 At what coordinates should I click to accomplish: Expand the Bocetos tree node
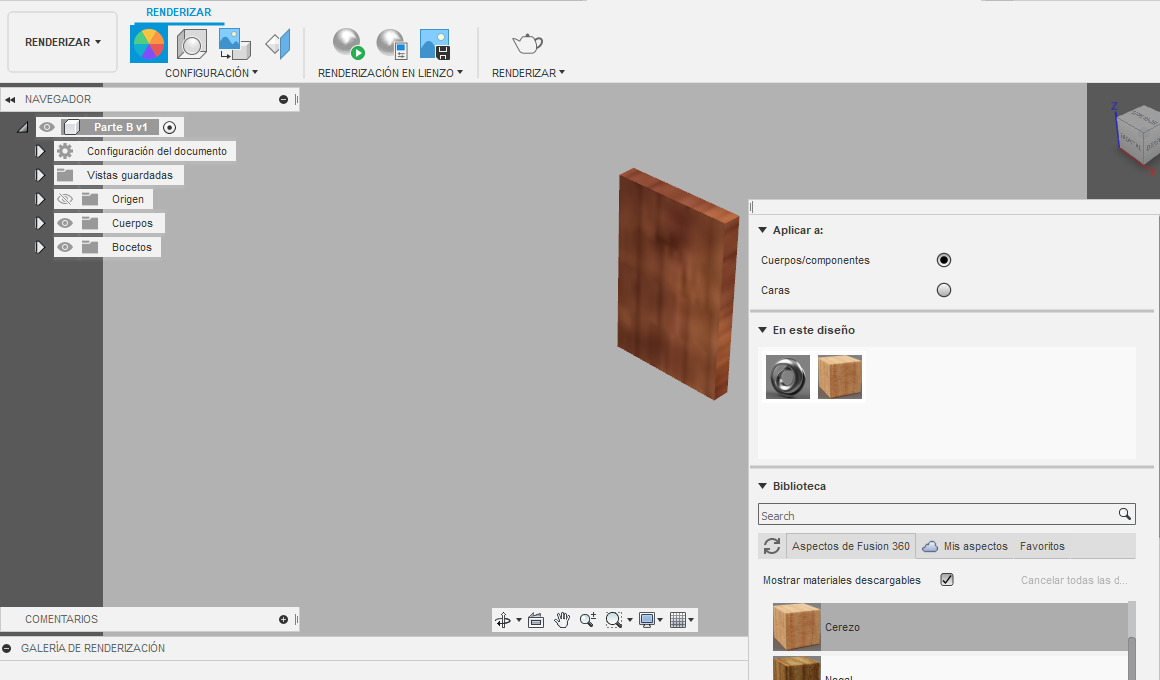(40, 247)
